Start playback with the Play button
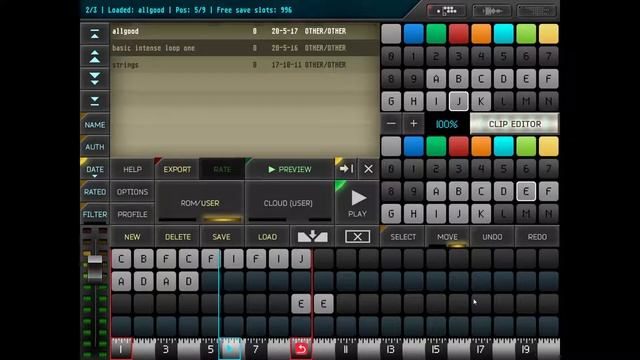Screen dimensions: 640x360 pyautogui.click(x=357, y=203)
